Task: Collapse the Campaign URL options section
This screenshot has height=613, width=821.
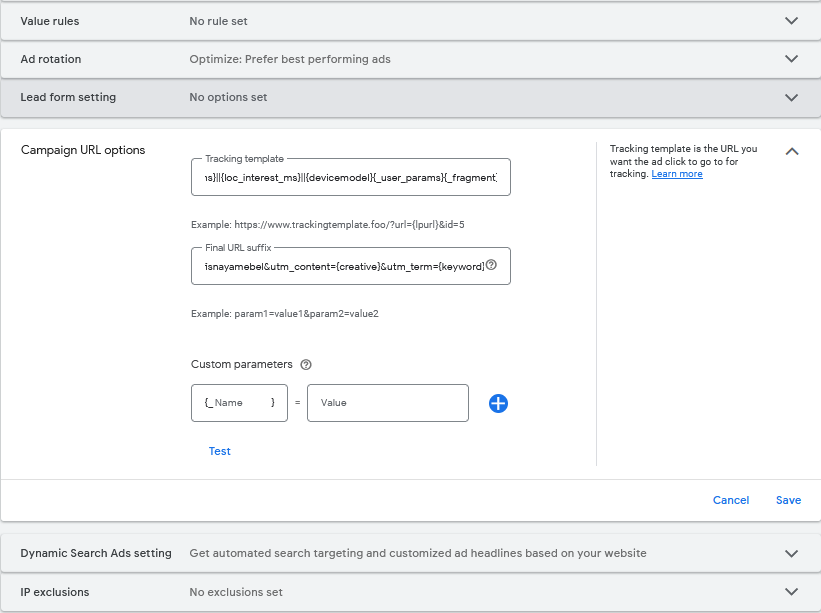Action: (792, 151)
